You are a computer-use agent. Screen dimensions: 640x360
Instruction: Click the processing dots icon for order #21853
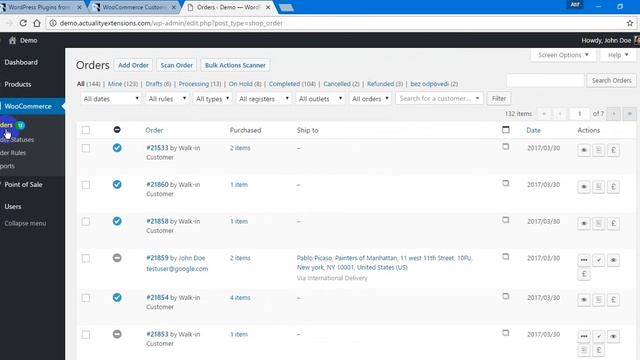point(584,337)
